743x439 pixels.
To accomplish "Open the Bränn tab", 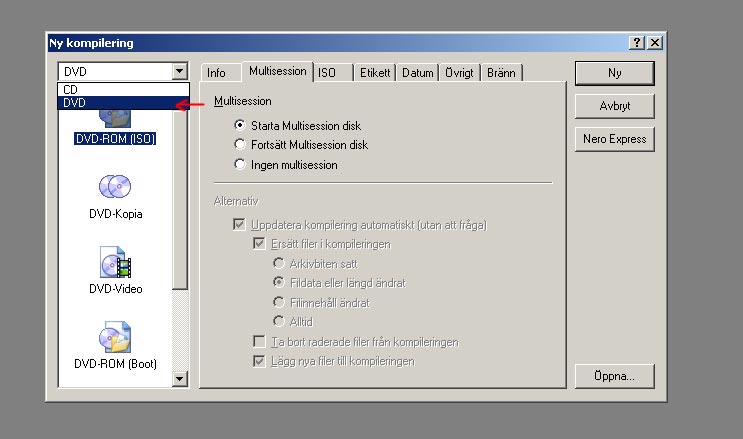I will (501, 73).
